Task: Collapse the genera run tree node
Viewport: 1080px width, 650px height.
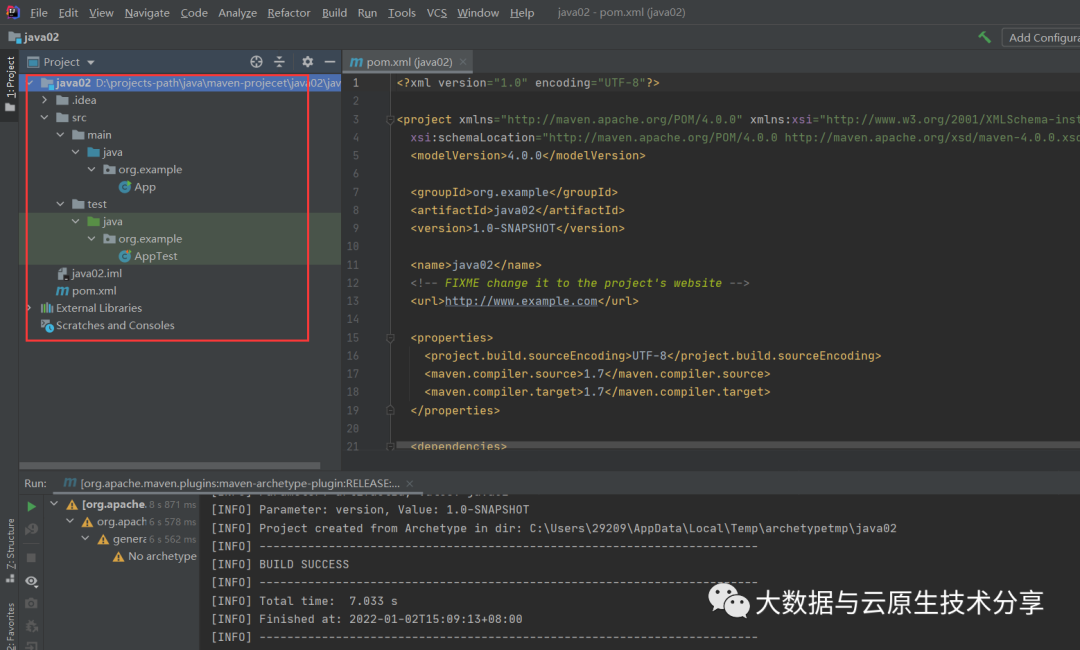Action: pos(85,538)
